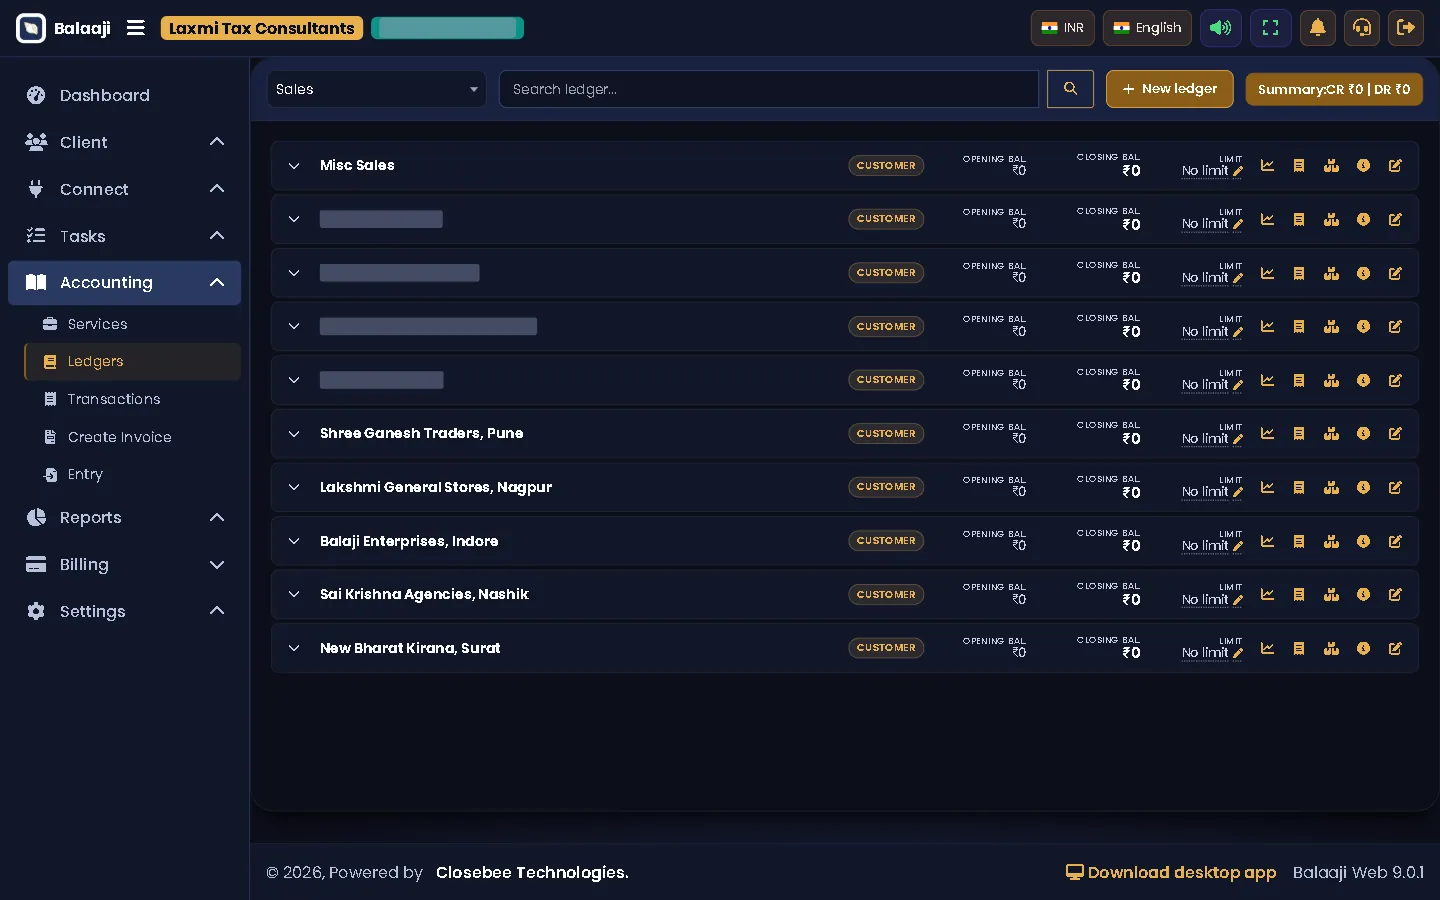Open the INR currency selector
The width and height of the screenshot is (1440, 900).
[x=1062, y=28]
